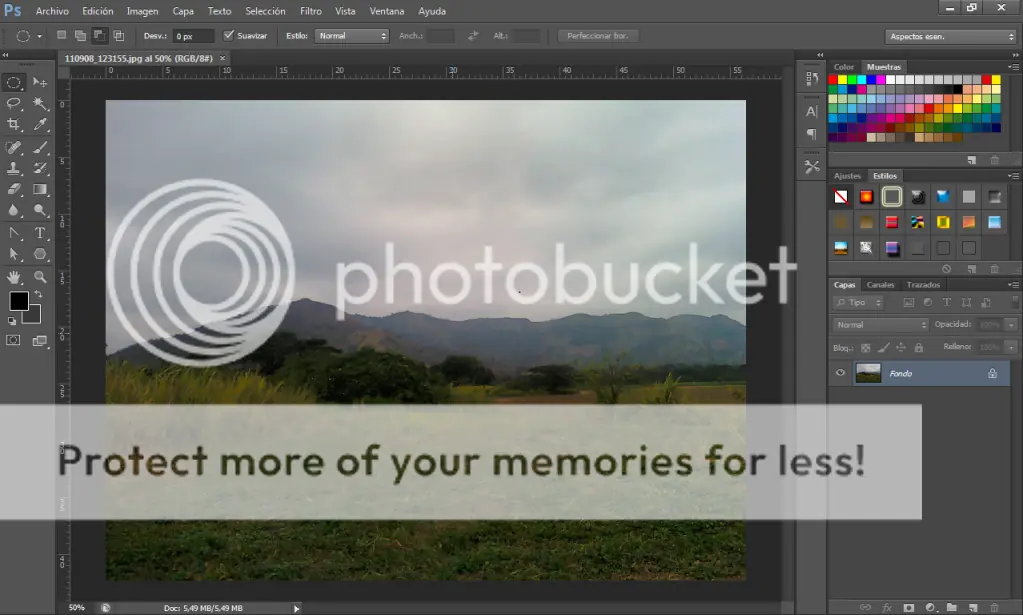Select the Brush tool
1023x615 pixels.
point(40,147)
